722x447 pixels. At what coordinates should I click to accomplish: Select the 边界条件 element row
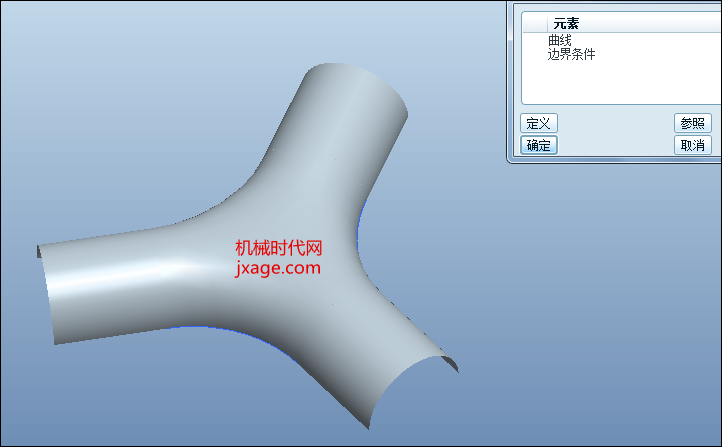point(571,55)
